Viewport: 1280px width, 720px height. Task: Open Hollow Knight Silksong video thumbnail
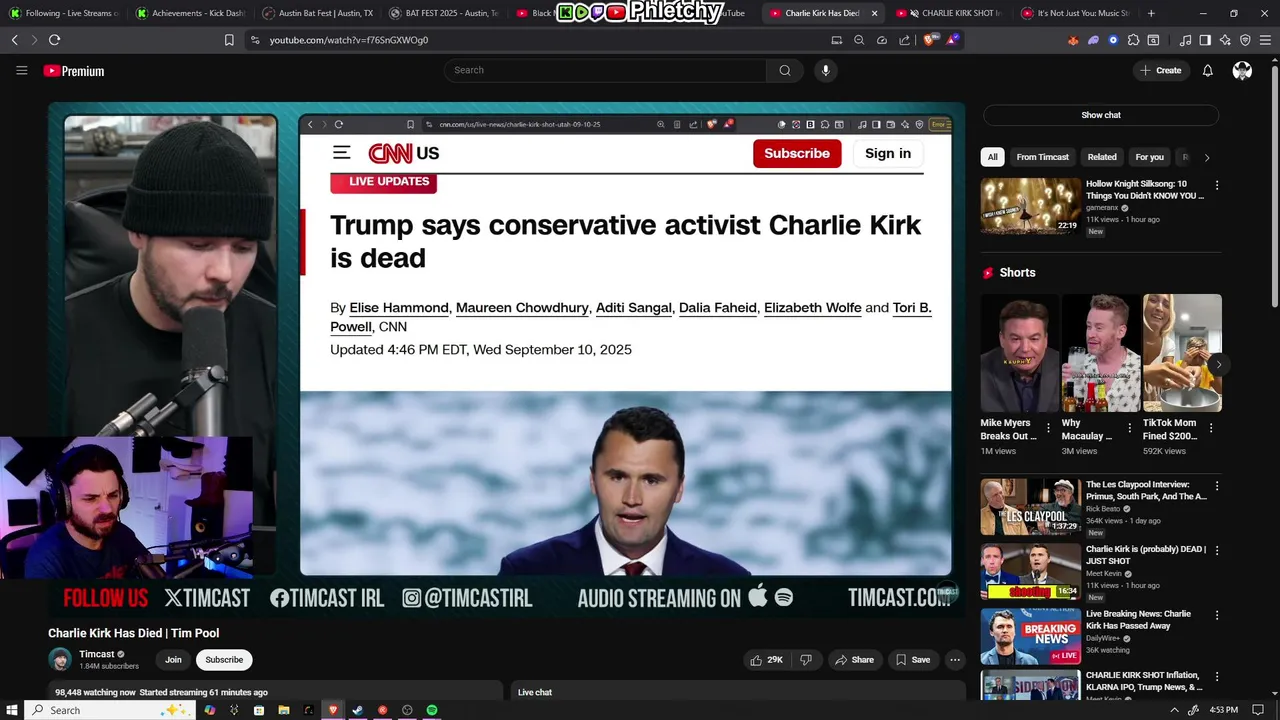(x=1031, y=206)
